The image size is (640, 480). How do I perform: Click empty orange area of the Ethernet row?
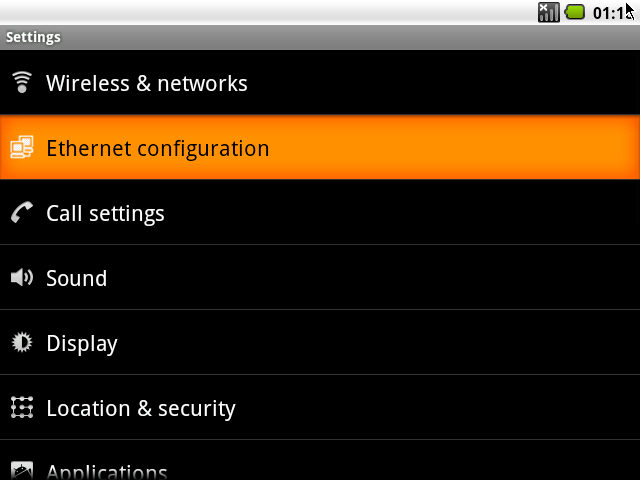449,147
